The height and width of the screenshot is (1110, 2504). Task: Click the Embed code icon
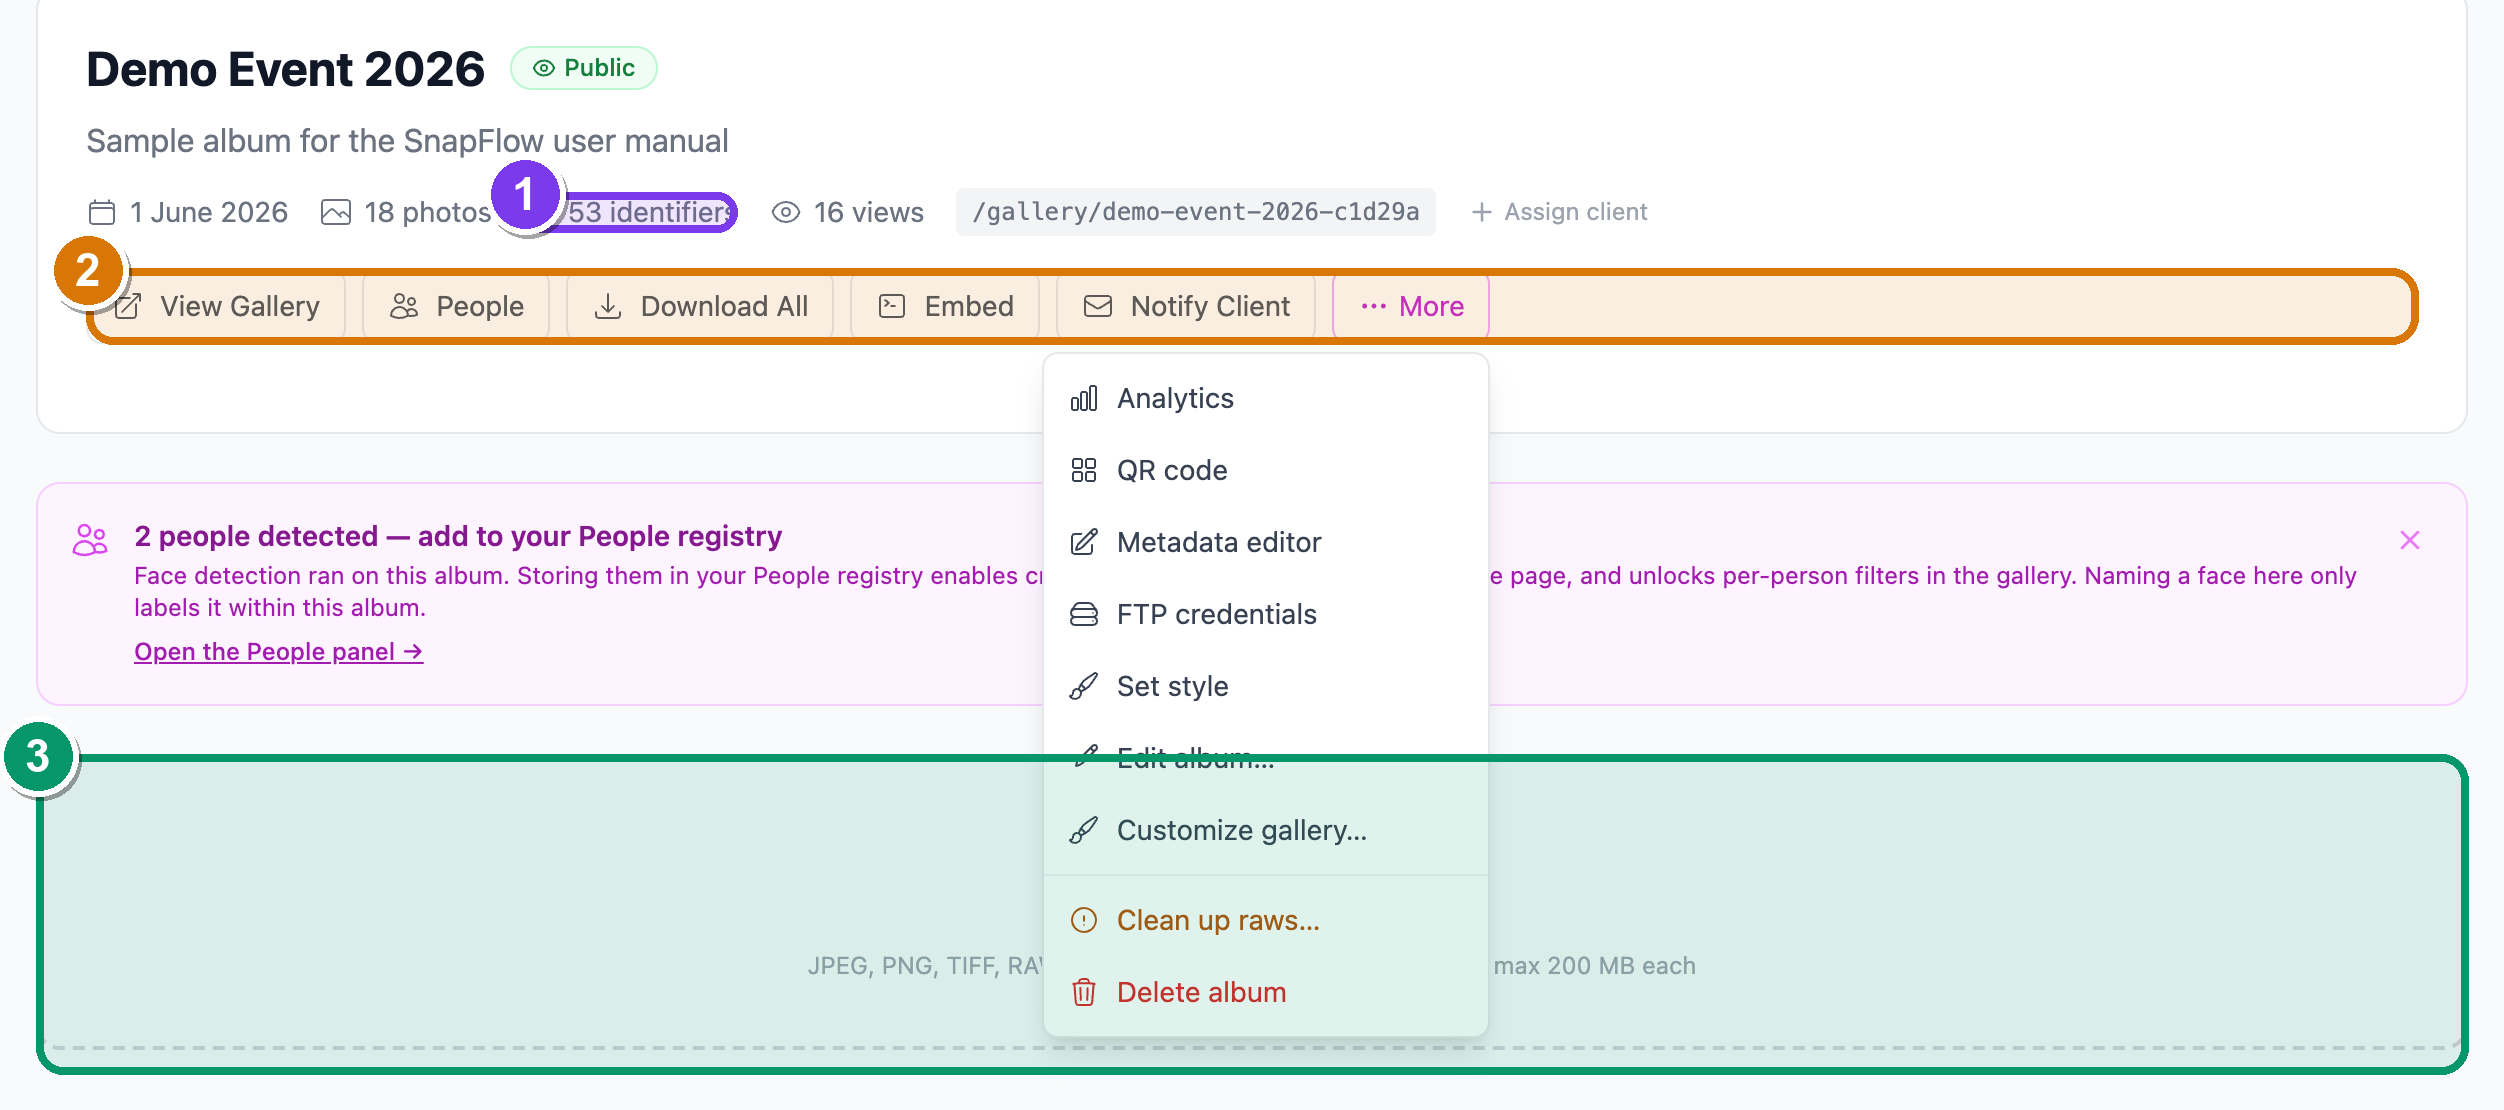[x=892, y=306]
